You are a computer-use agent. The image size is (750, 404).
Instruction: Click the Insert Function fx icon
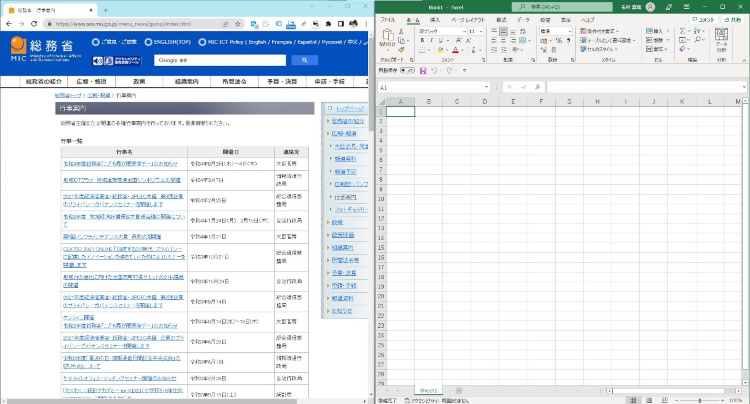pos(538,87)
